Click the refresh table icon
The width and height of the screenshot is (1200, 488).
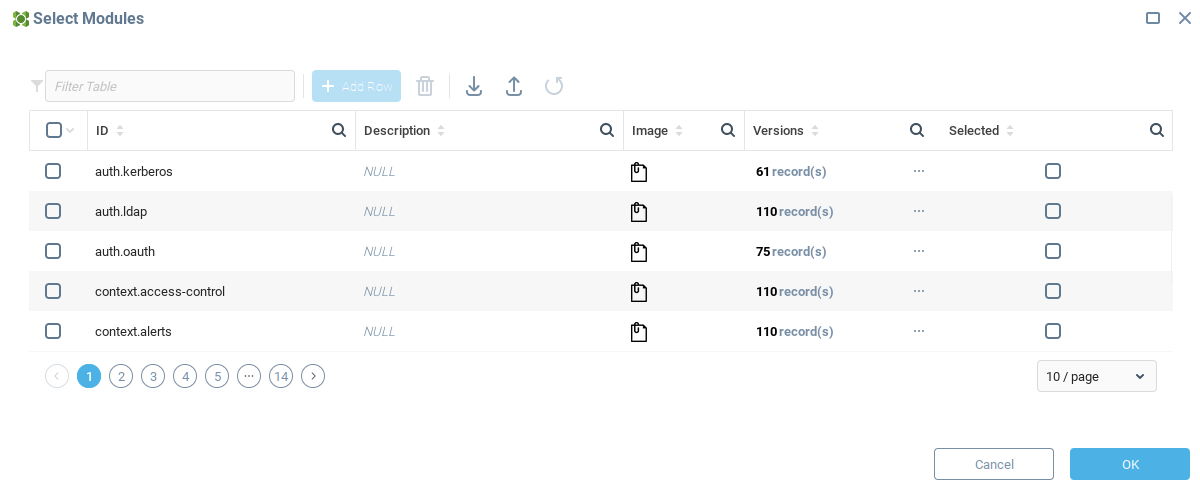pyautogui.click(x=554, y=86)
